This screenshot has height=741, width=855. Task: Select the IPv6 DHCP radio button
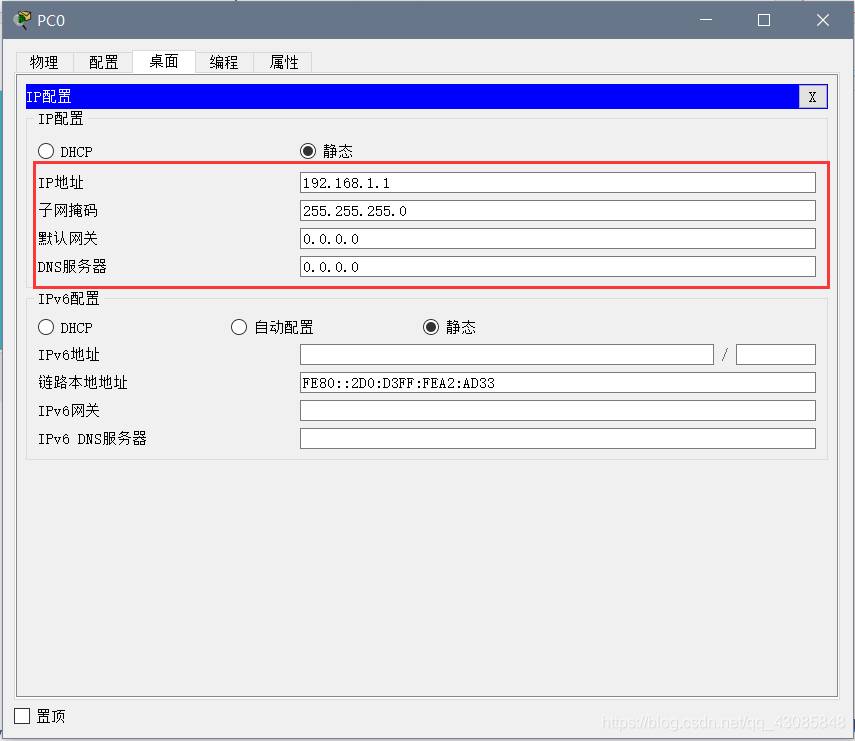(46, 327)
